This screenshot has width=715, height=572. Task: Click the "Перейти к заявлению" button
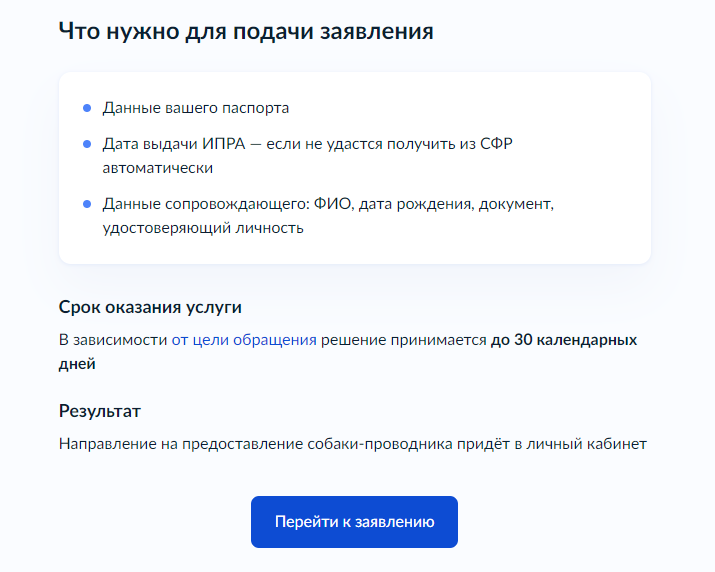[x=354, y=522]
